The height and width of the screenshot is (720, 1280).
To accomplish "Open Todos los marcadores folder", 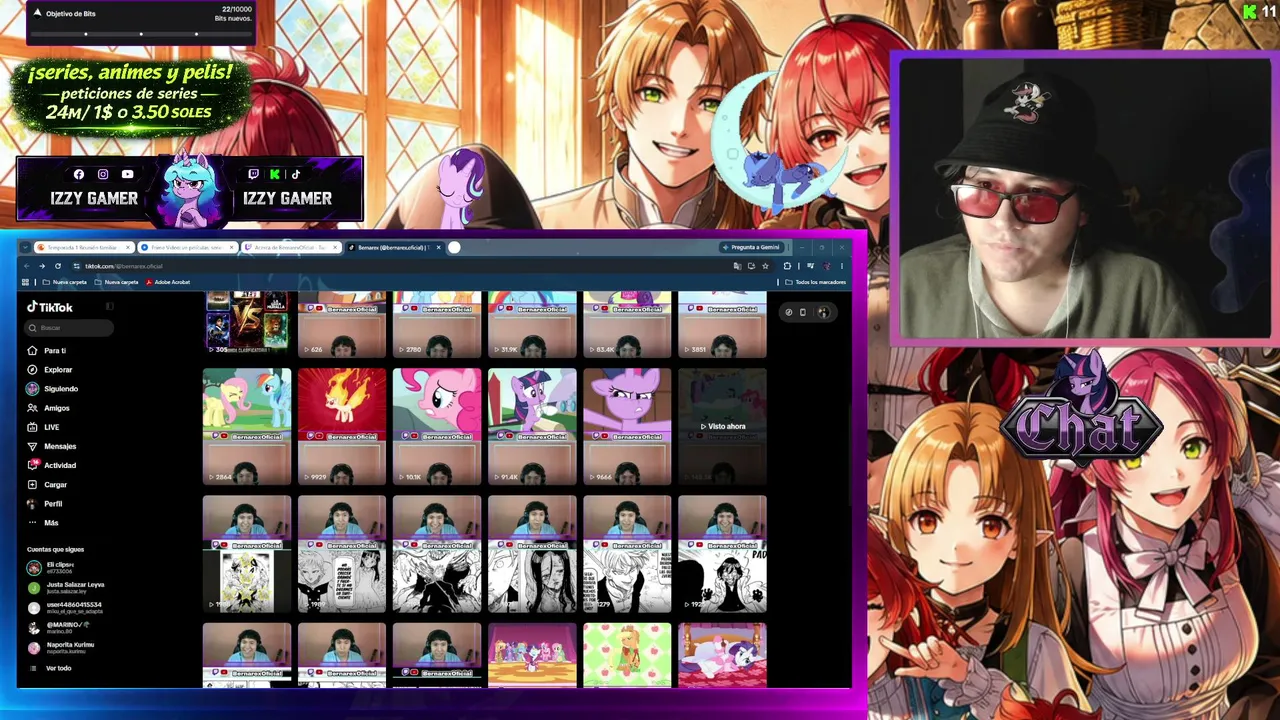I will click(816, 282).
